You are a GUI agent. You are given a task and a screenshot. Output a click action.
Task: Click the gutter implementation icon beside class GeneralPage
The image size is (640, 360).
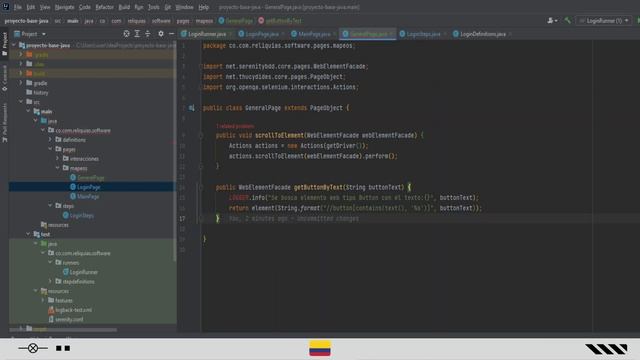point(191,108)
